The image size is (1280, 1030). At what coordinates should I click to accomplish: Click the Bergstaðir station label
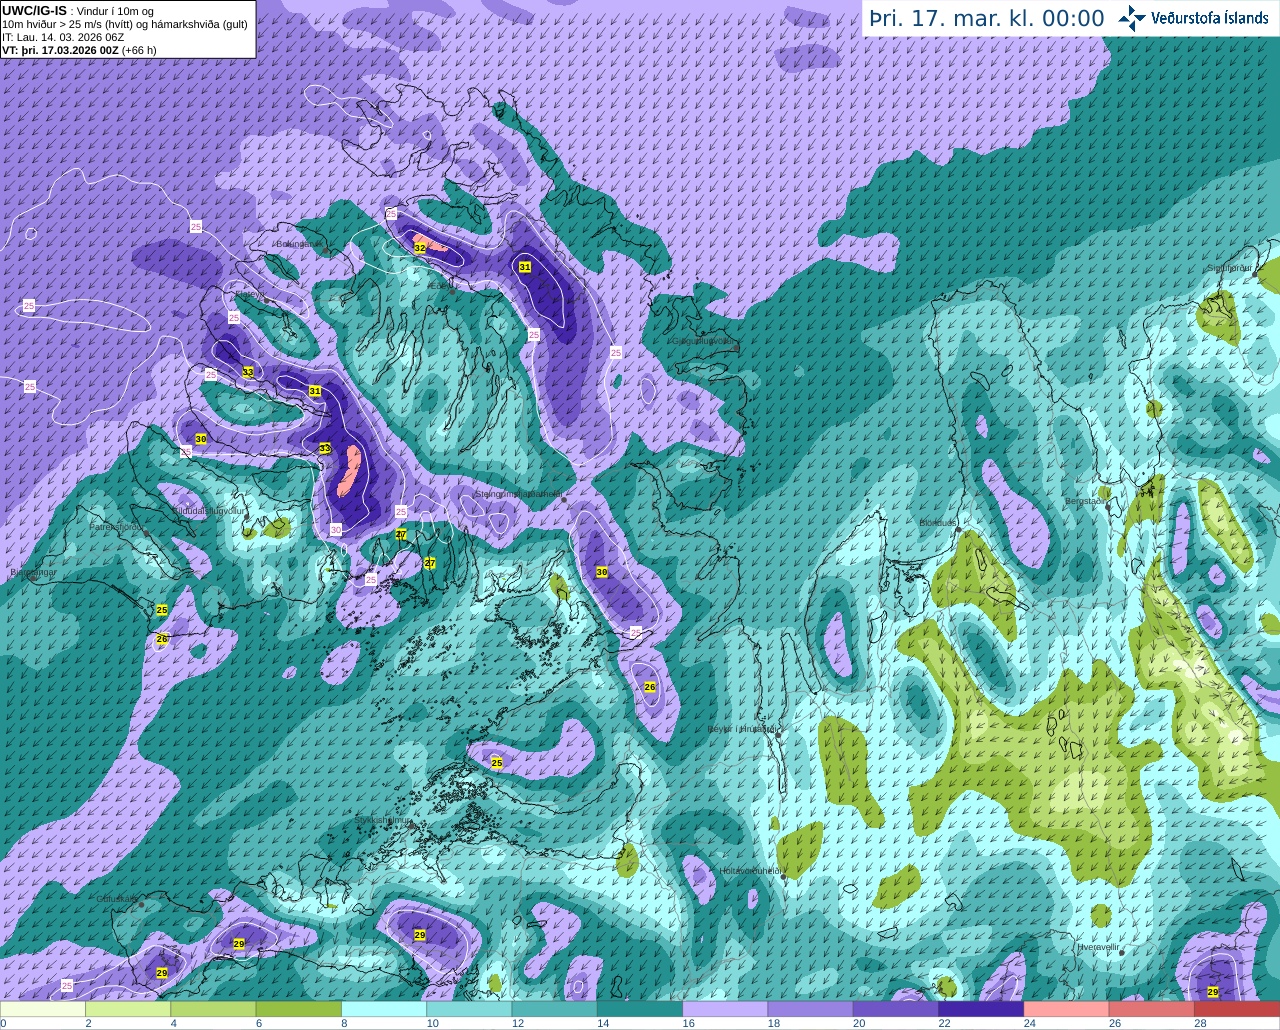pos(1085,501)
